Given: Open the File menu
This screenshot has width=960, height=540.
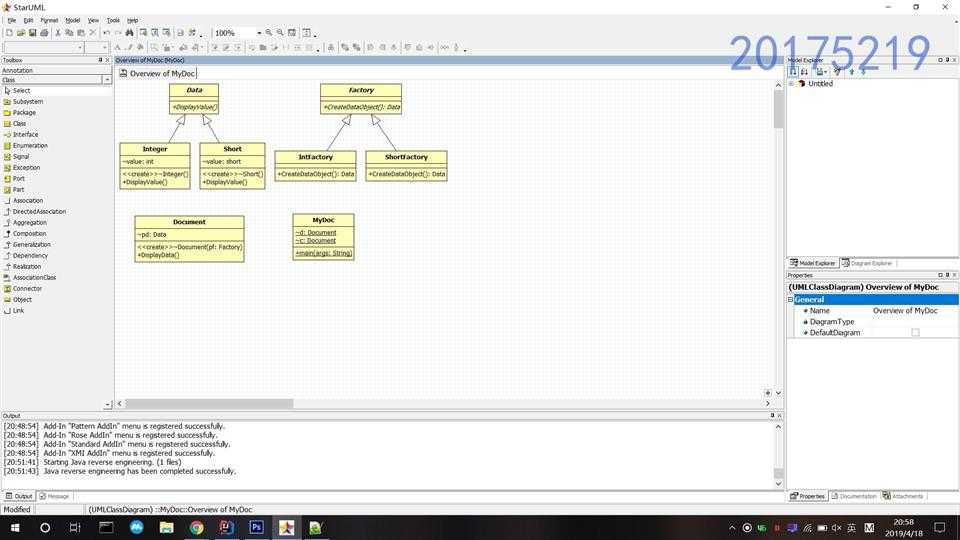Looking at the screenshot, I should [12, 20].
